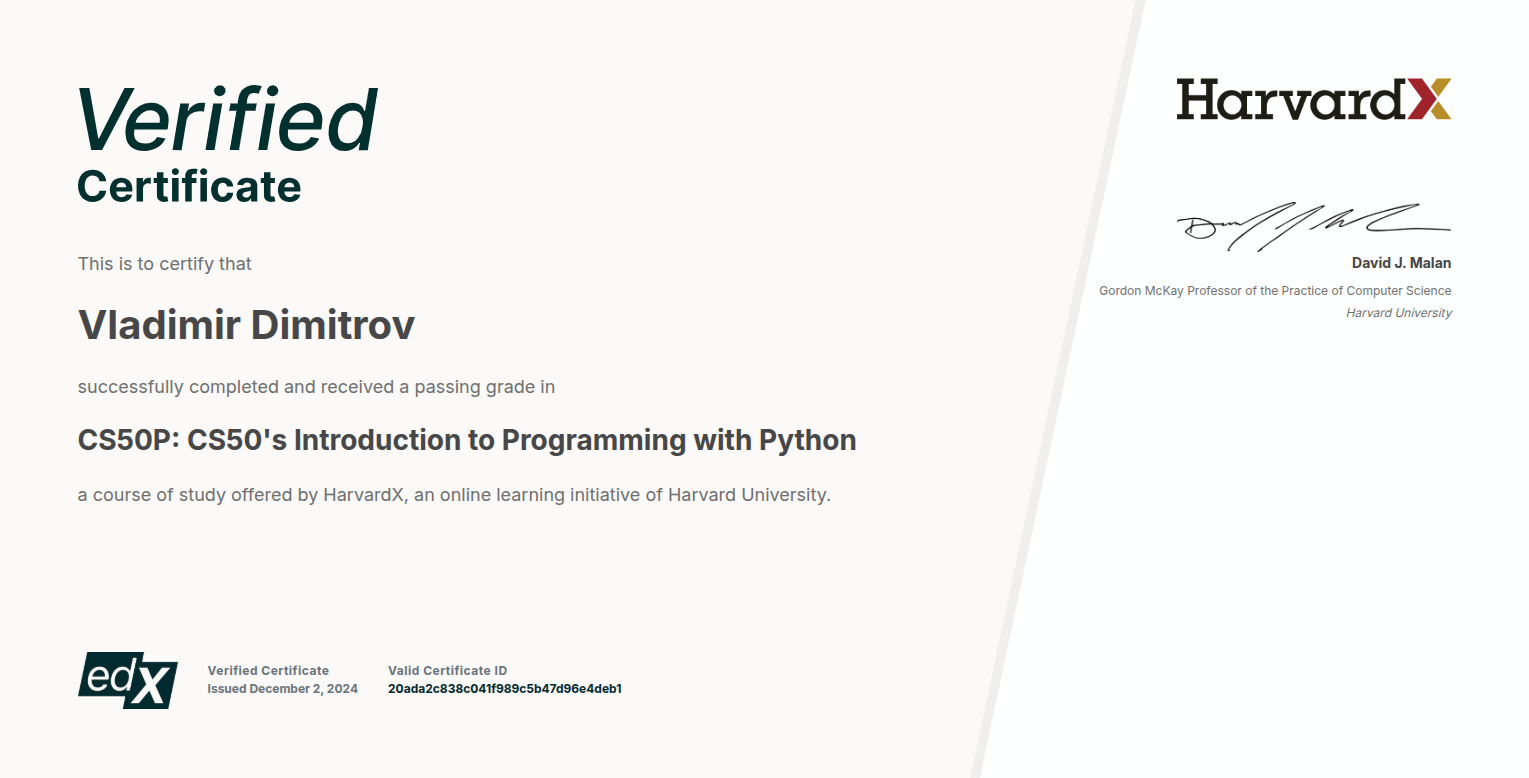1529x778 pixels.
Task: Select certificate ID 20ada2c838c041f989c5b47d96e4deb1
Action: click(505, 689)
